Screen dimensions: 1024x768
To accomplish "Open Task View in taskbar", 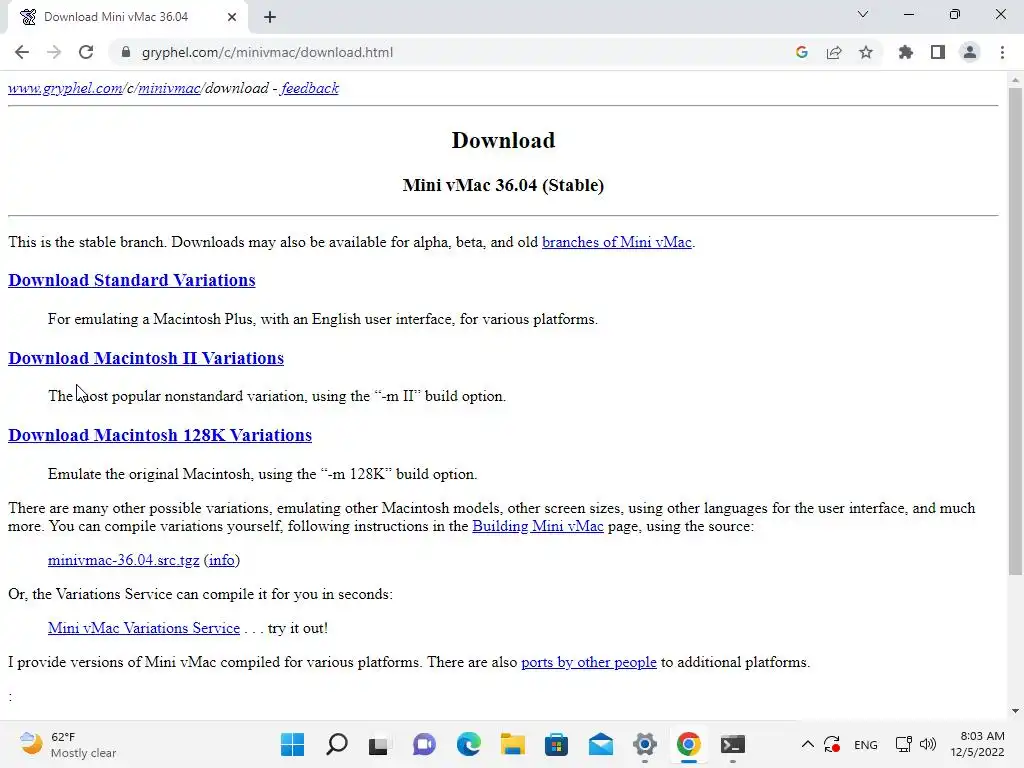I will [x=379, y=744].
